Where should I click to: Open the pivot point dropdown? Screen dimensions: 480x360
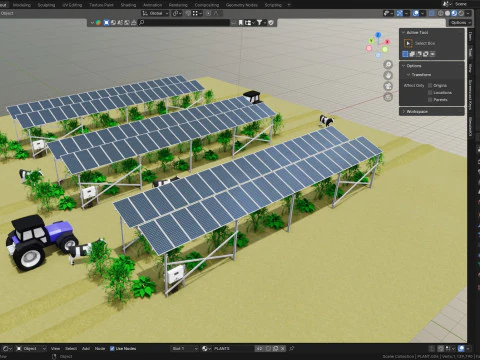[x=177, y=13]
